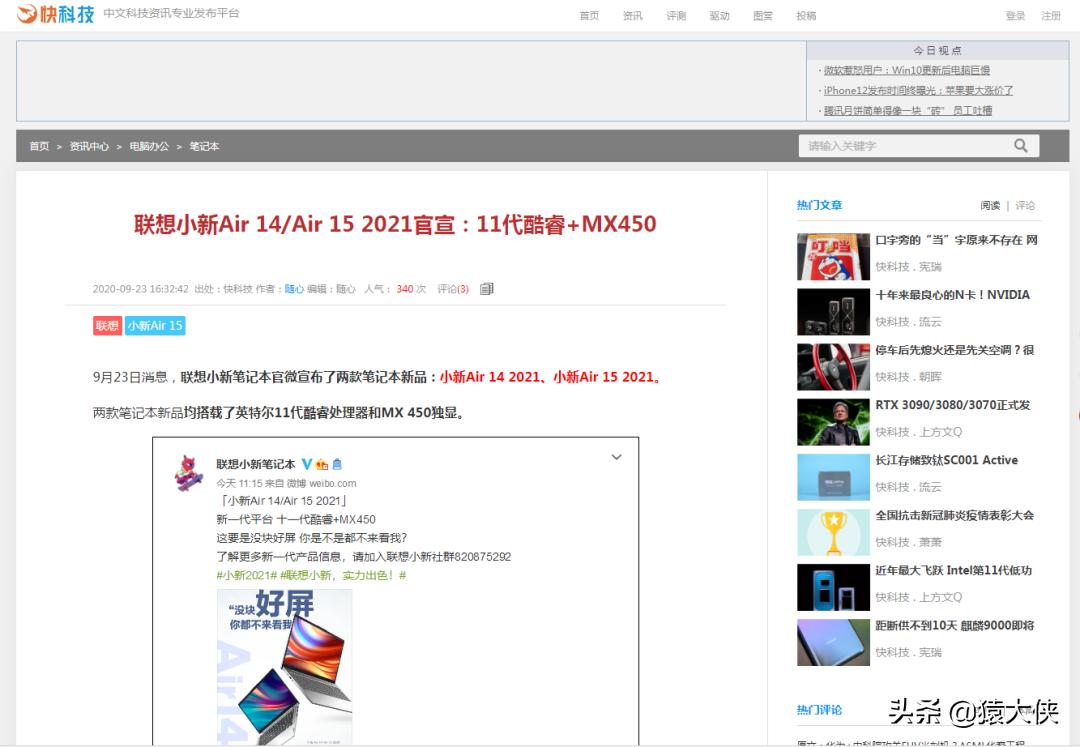This screenshot has height=747, width=1080.
Task: Open iPhone12 release time headline
Action: click(x=918, y=90)
